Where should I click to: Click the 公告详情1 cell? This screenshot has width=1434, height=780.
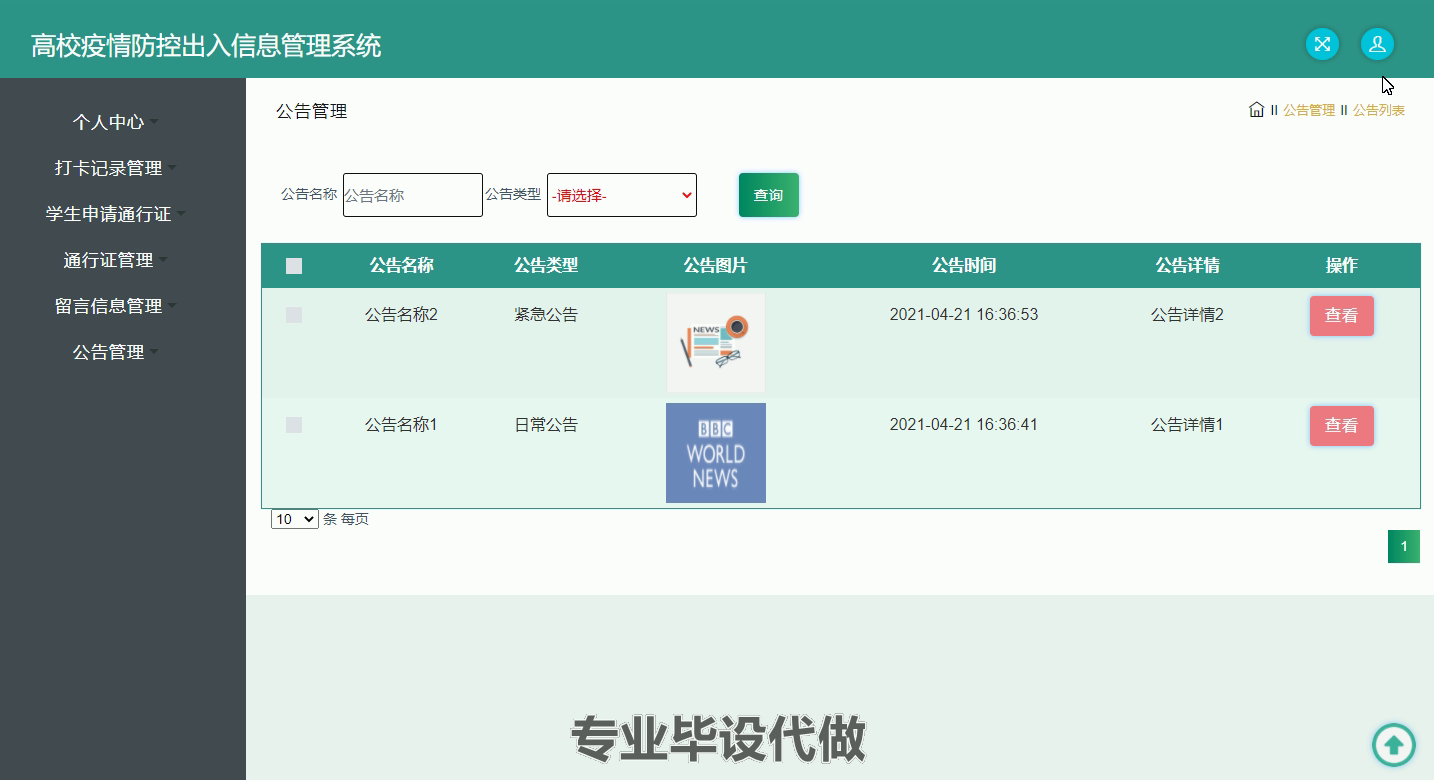[x=1187, y=425]
